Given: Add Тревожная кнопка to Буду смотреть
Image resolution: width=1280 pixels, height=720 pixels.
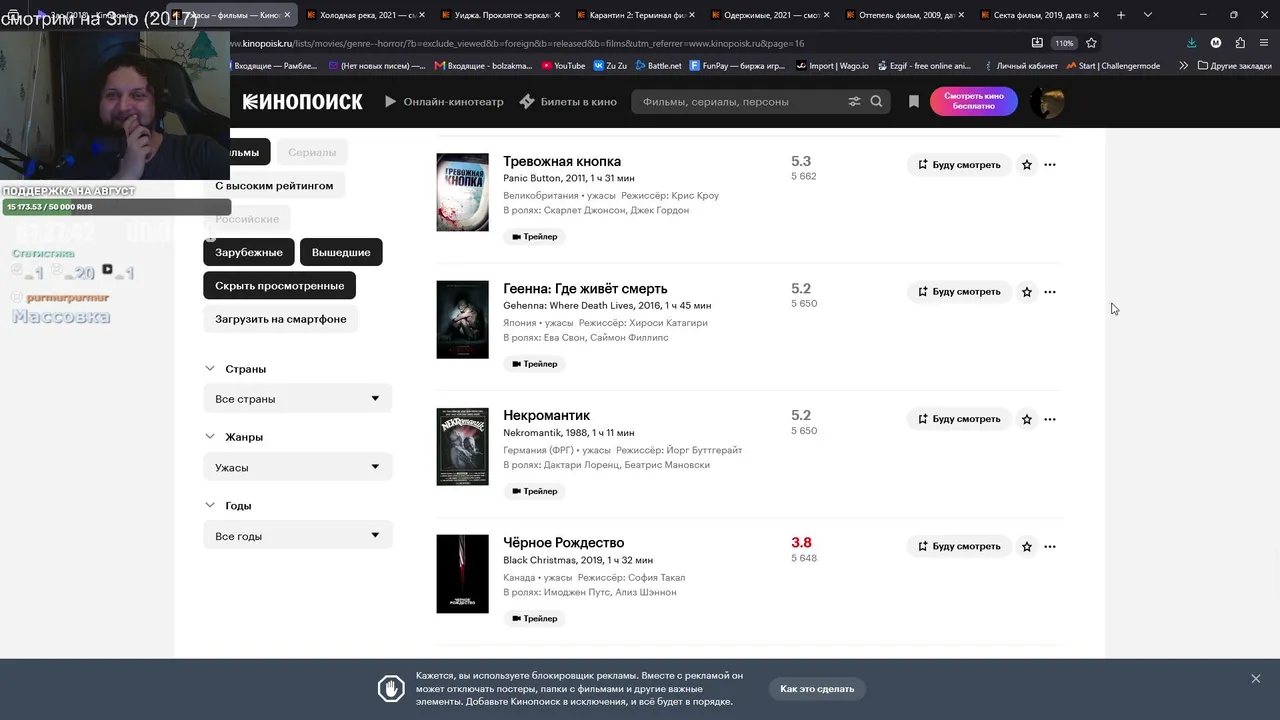Looking at the screenshot, I should [959, 165].
